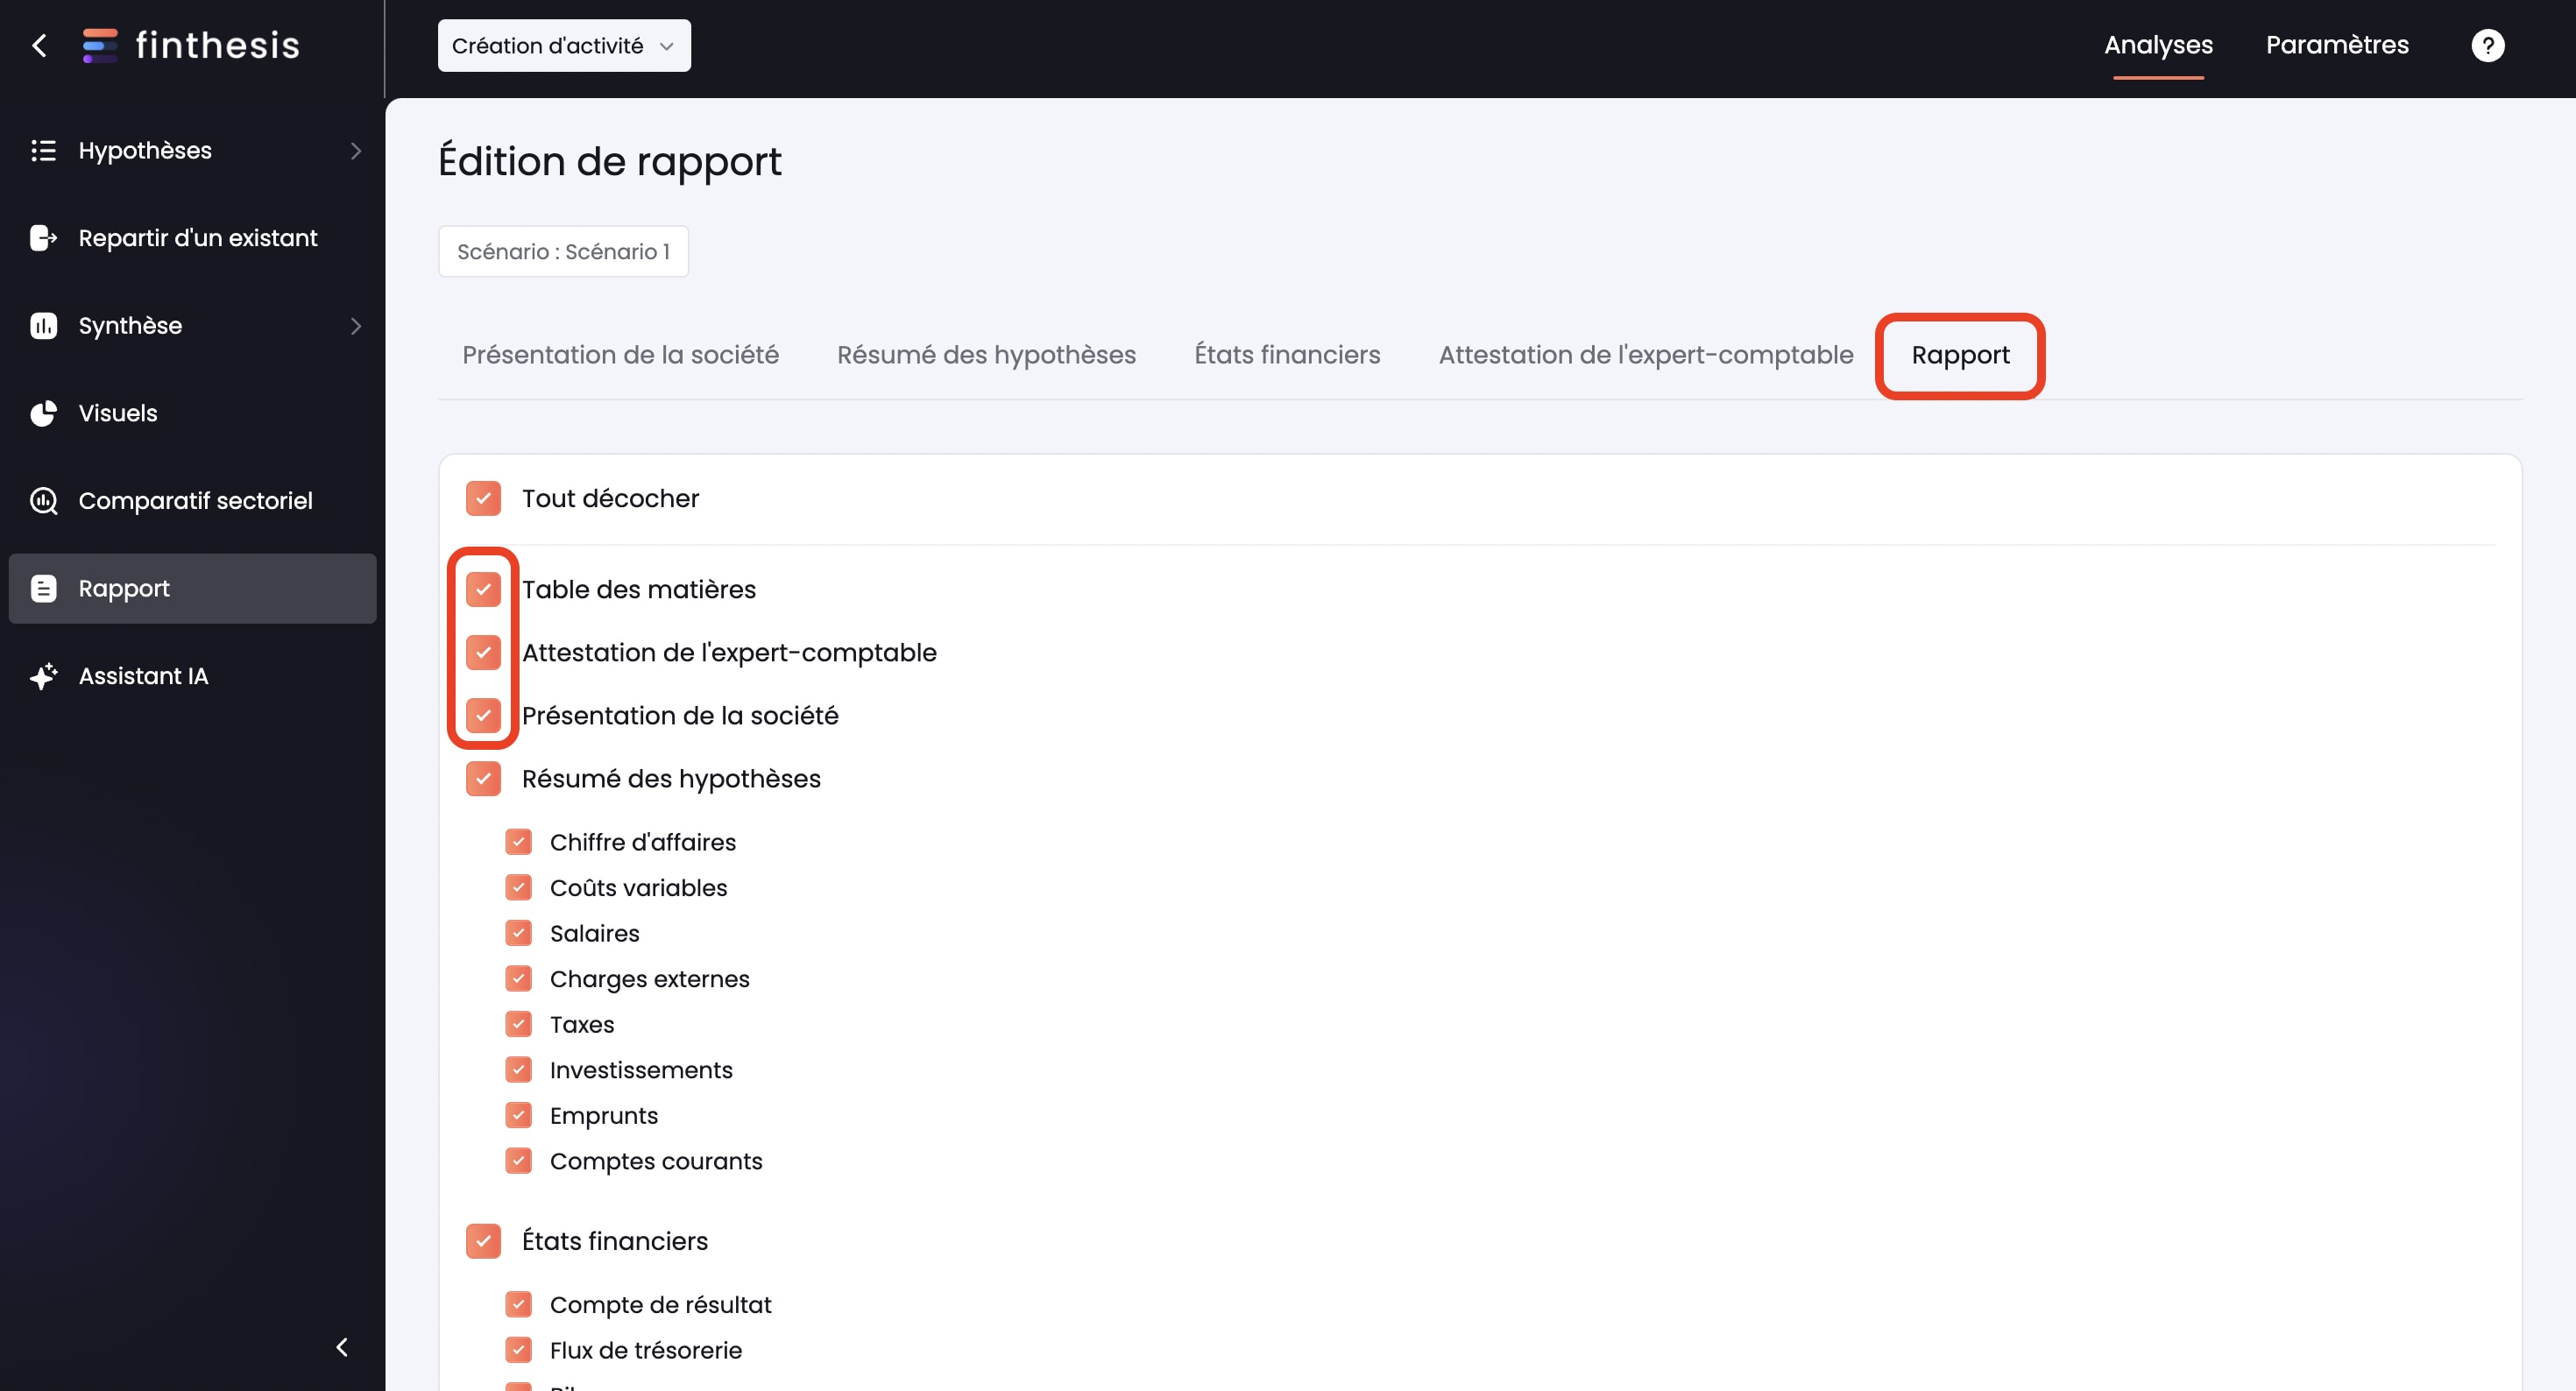This screenshot has width=2576, height=1391.
Task: Uncheck Investissements checkbox
Action: pyautogui.click(x=518, y=1070)
